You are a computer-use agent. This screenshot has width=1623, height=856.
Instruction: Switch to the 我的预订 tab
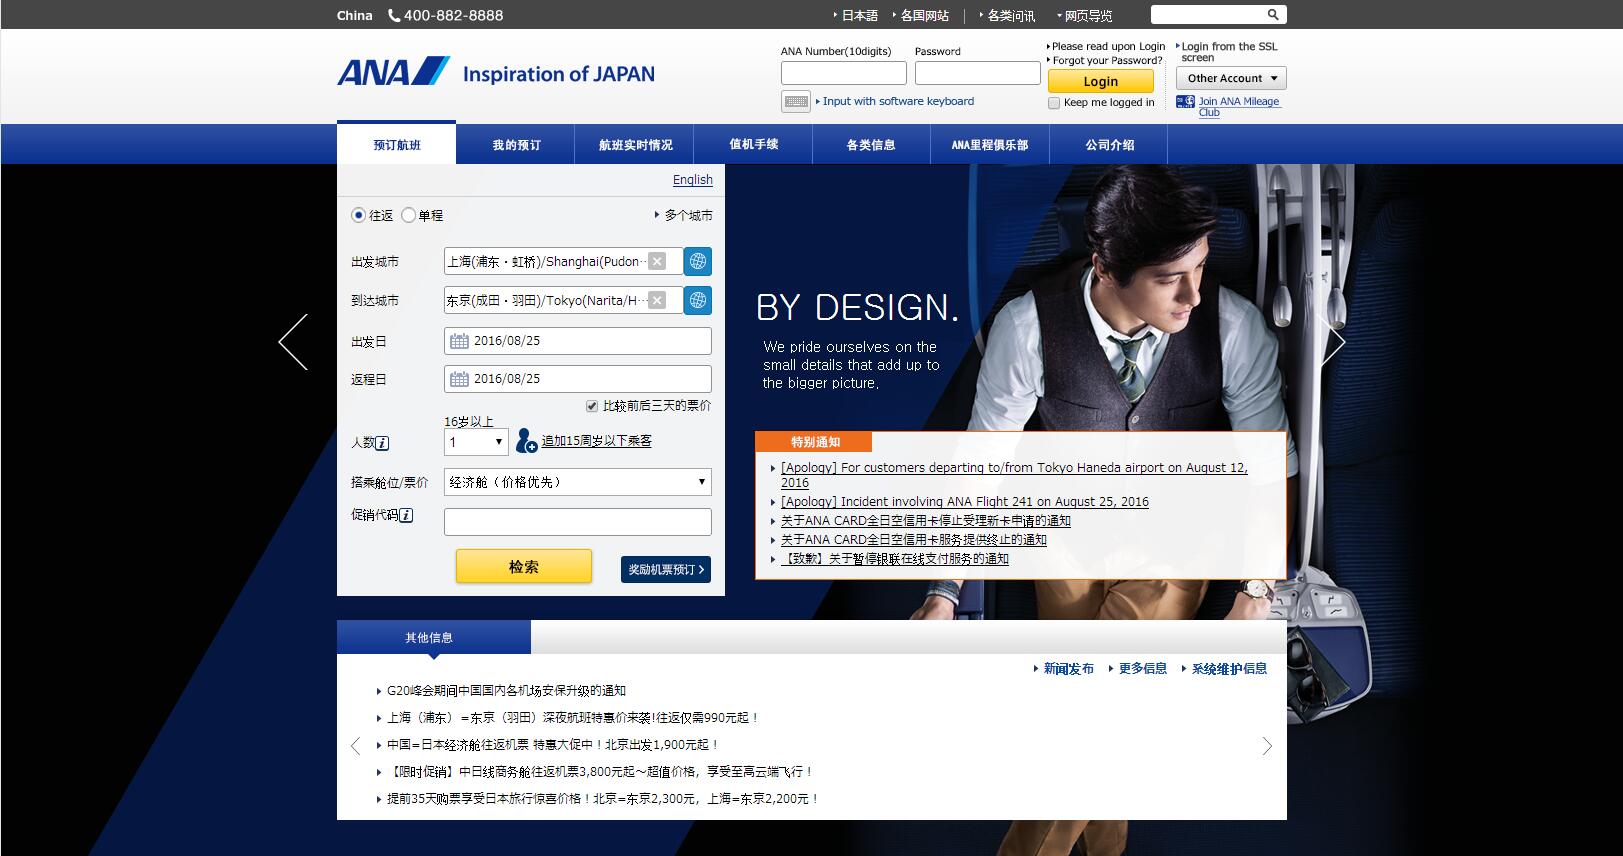coord(516,145)
